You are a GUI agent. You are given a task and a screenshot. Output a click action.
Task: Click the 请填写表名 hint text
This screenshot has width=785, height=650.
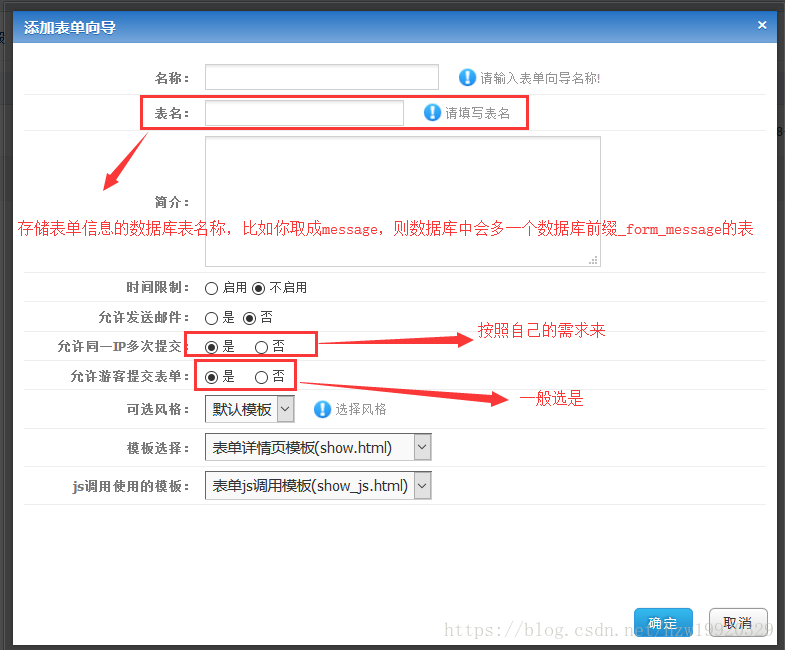(x=478, y=113)
